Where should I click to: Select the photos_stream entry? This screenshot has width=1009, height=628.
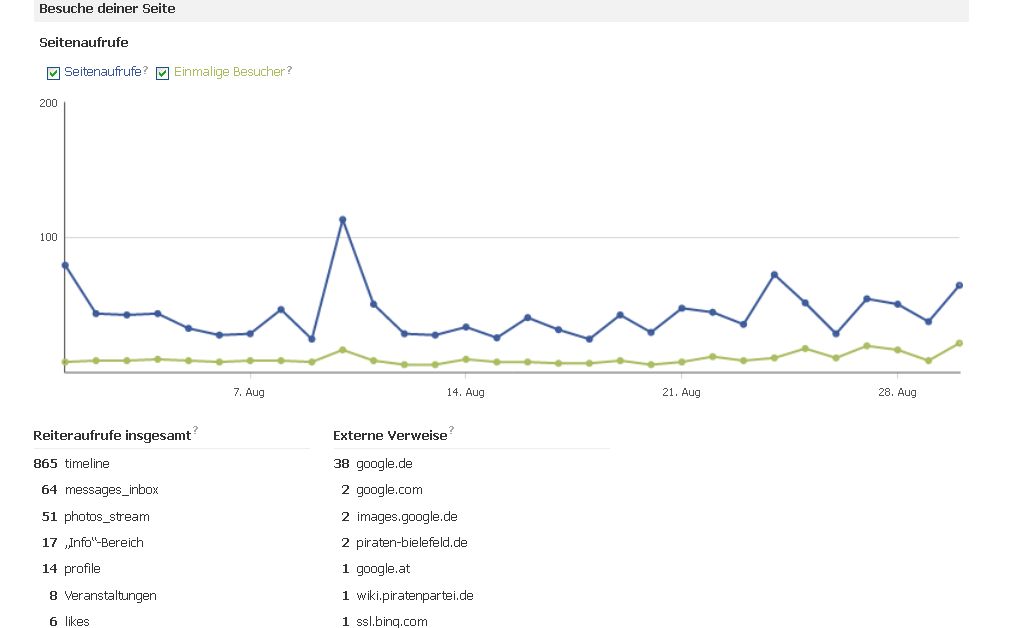(107, 517)
